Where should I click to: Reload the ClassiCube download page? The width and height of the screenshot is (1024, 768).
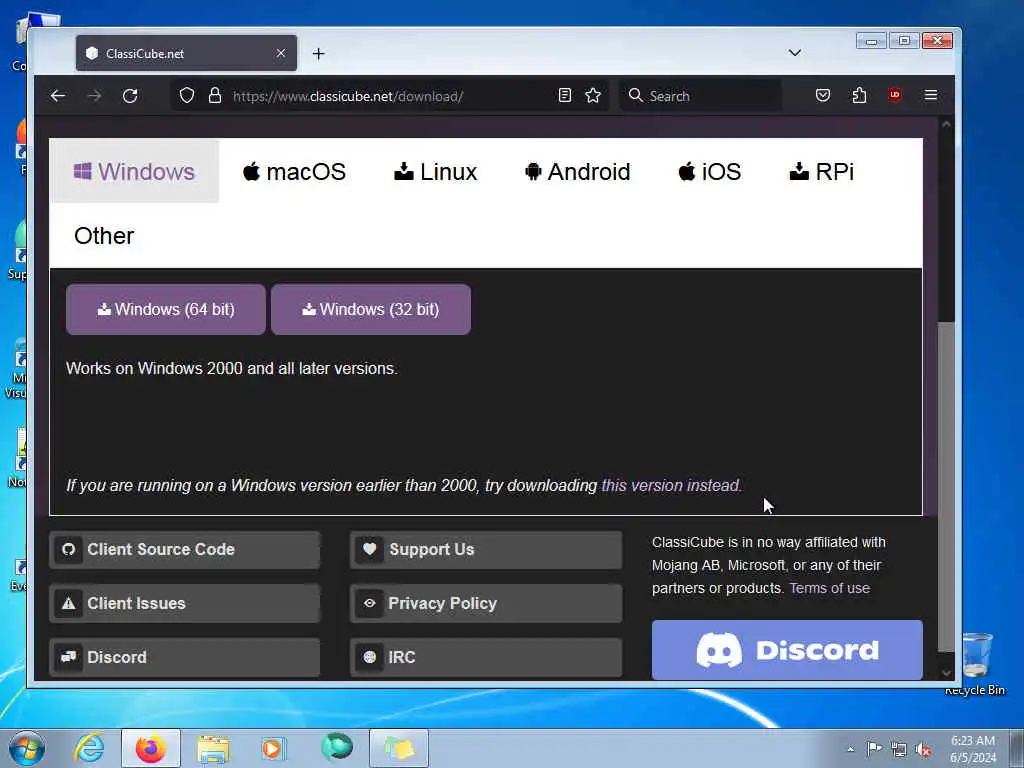click(x=130, y=96)
